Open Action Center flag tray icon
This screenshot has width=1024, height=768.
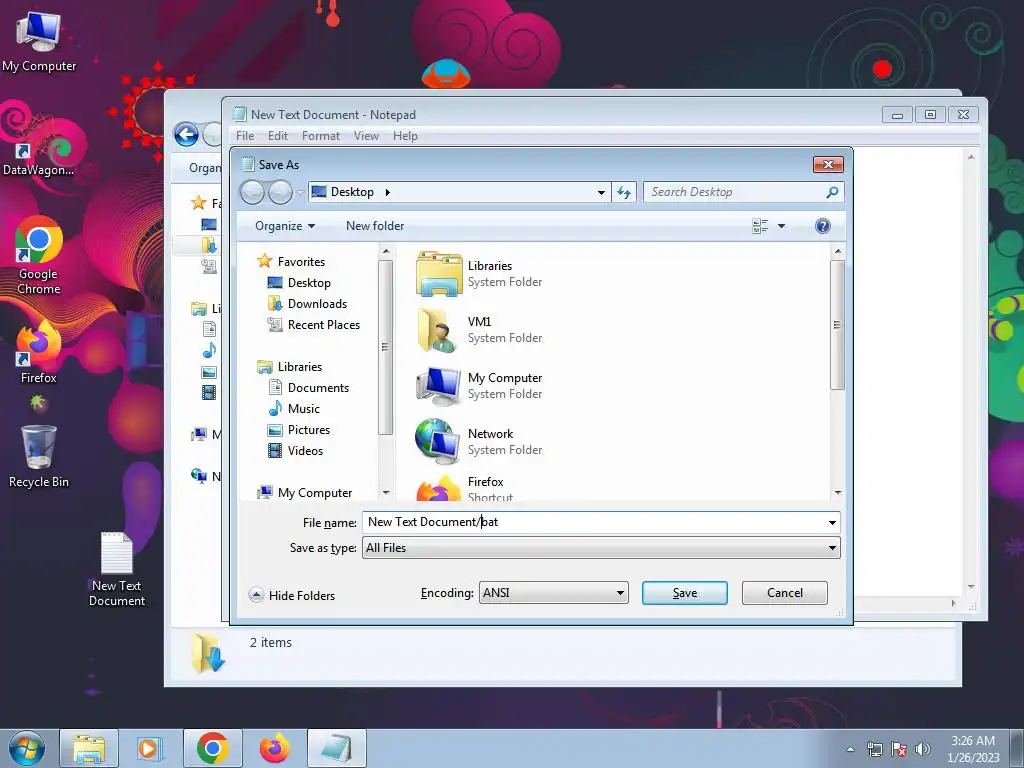[899, 749]
